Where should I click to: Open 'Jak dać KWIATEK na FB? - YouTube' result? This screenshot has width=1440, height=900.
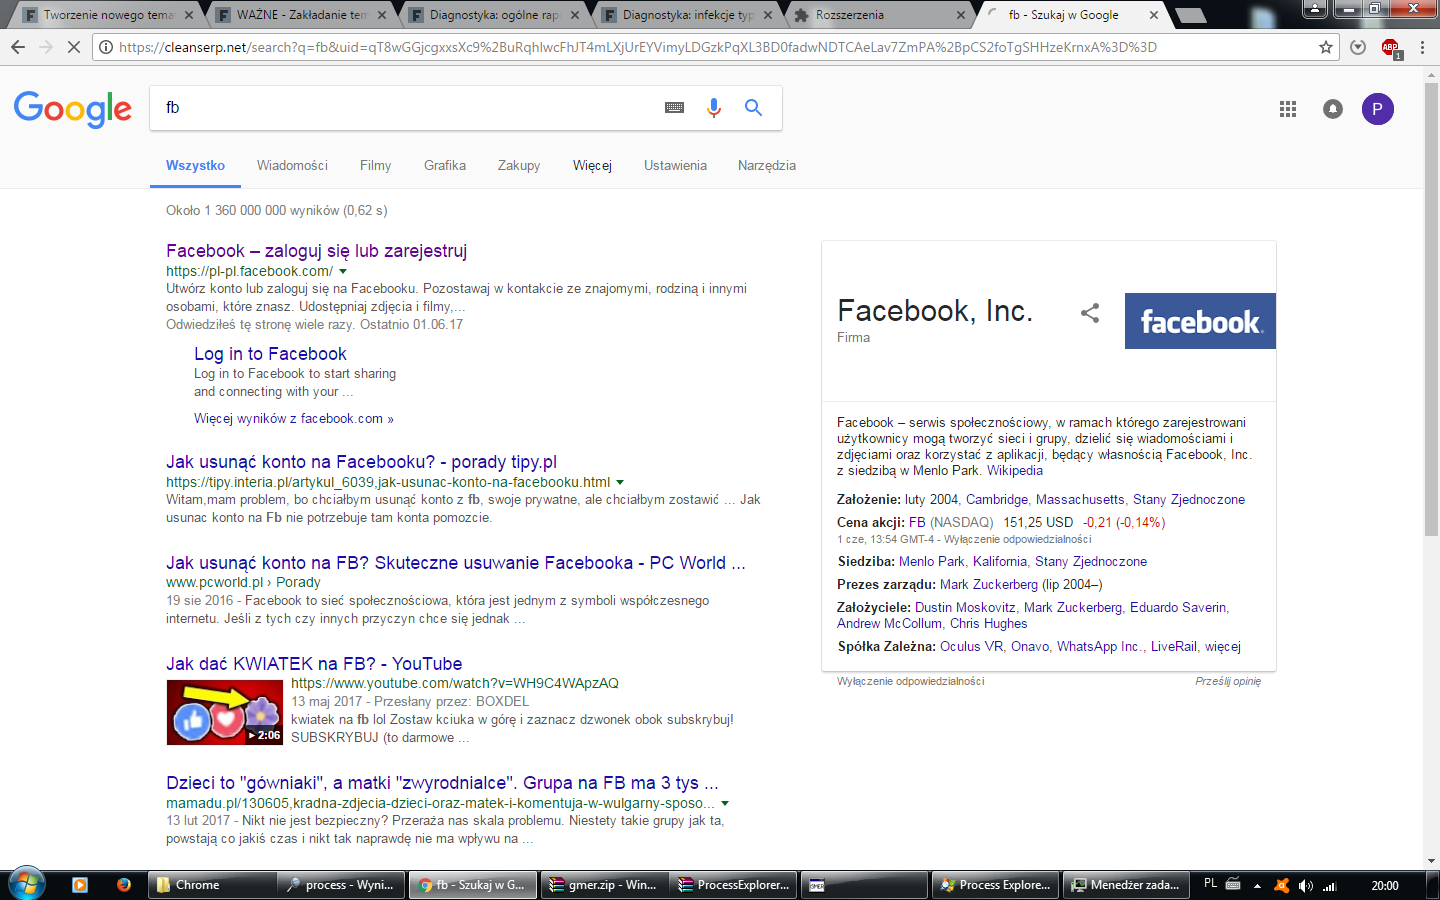pyautogui.click(x=314, y=664)
